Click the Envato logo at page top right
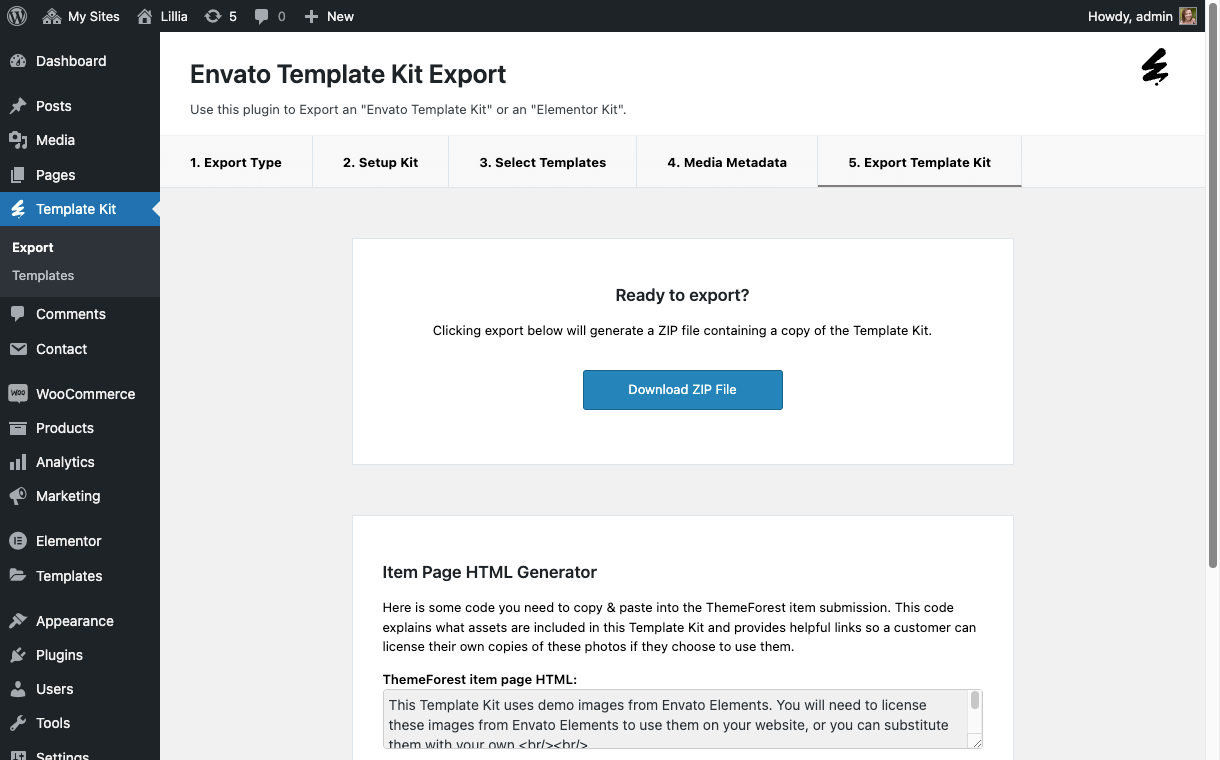The width and height of the screenshot is (1220, 760). [1155, 67]
